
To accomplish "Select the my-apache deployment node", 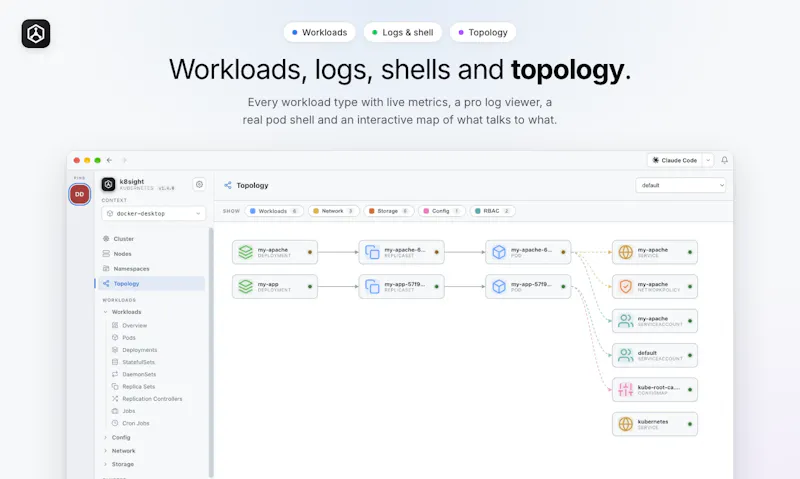I will coord(275,252).
